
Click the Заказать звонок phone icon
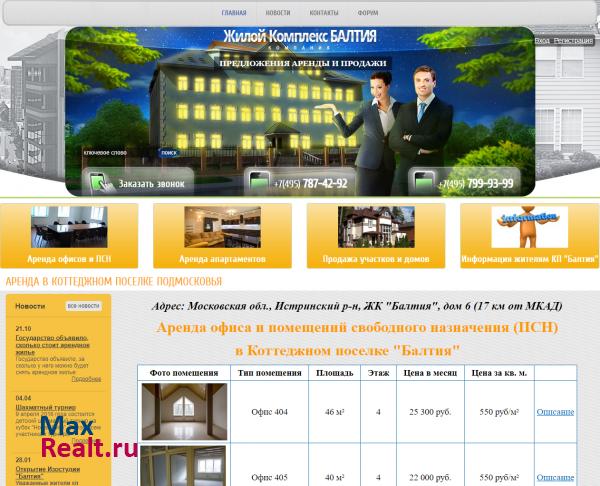click(101, 183)
